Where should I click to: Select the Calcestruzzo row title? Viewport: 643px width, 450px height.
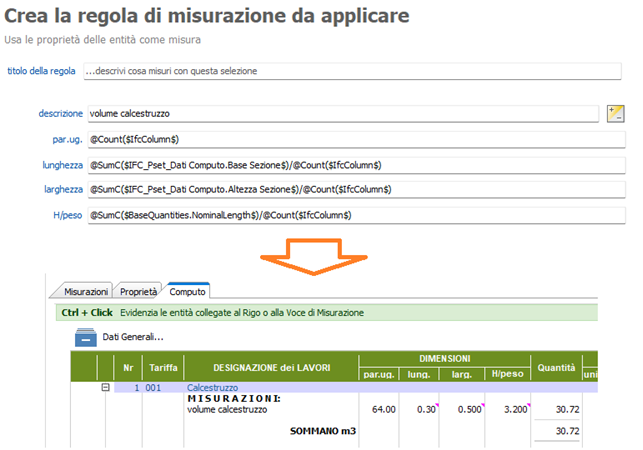point(214,387)
